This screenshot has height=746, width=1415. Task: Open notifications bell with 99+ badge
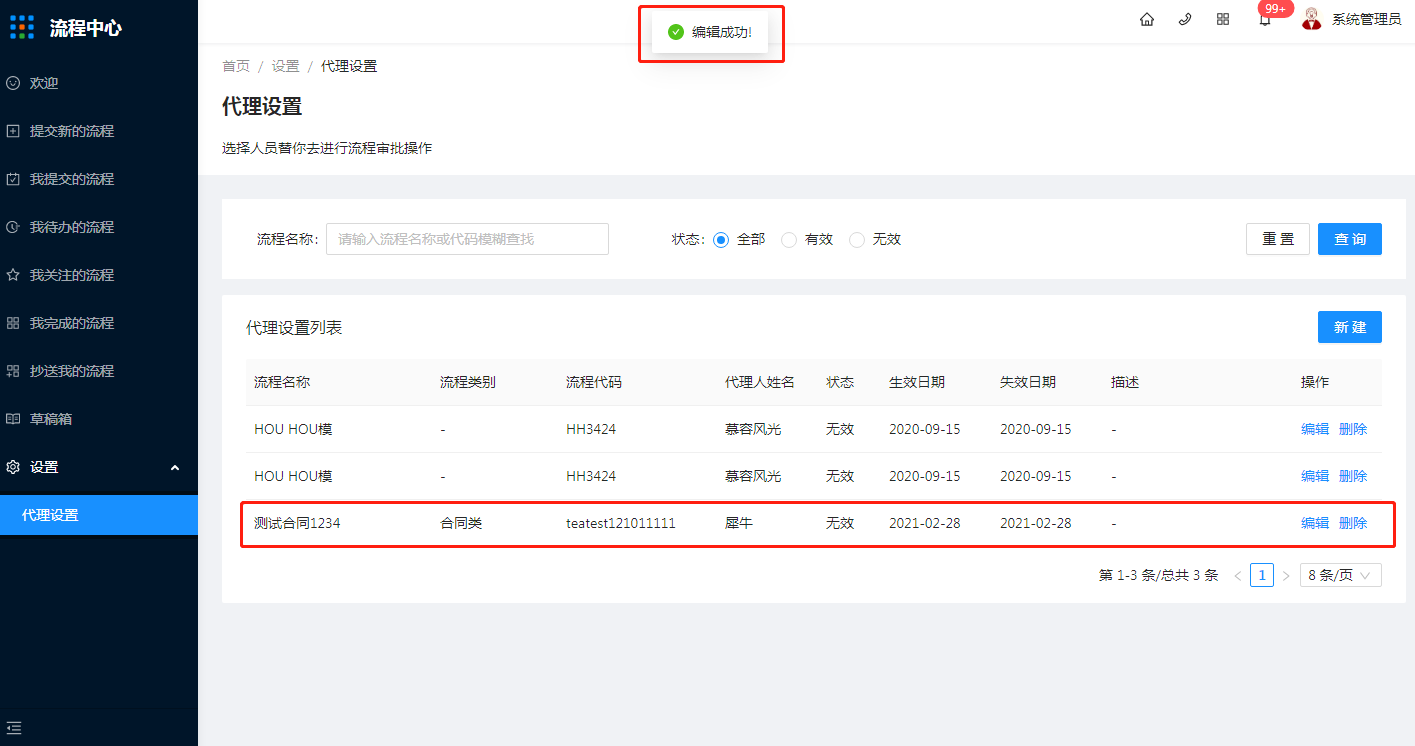[x=1265, y=19]
